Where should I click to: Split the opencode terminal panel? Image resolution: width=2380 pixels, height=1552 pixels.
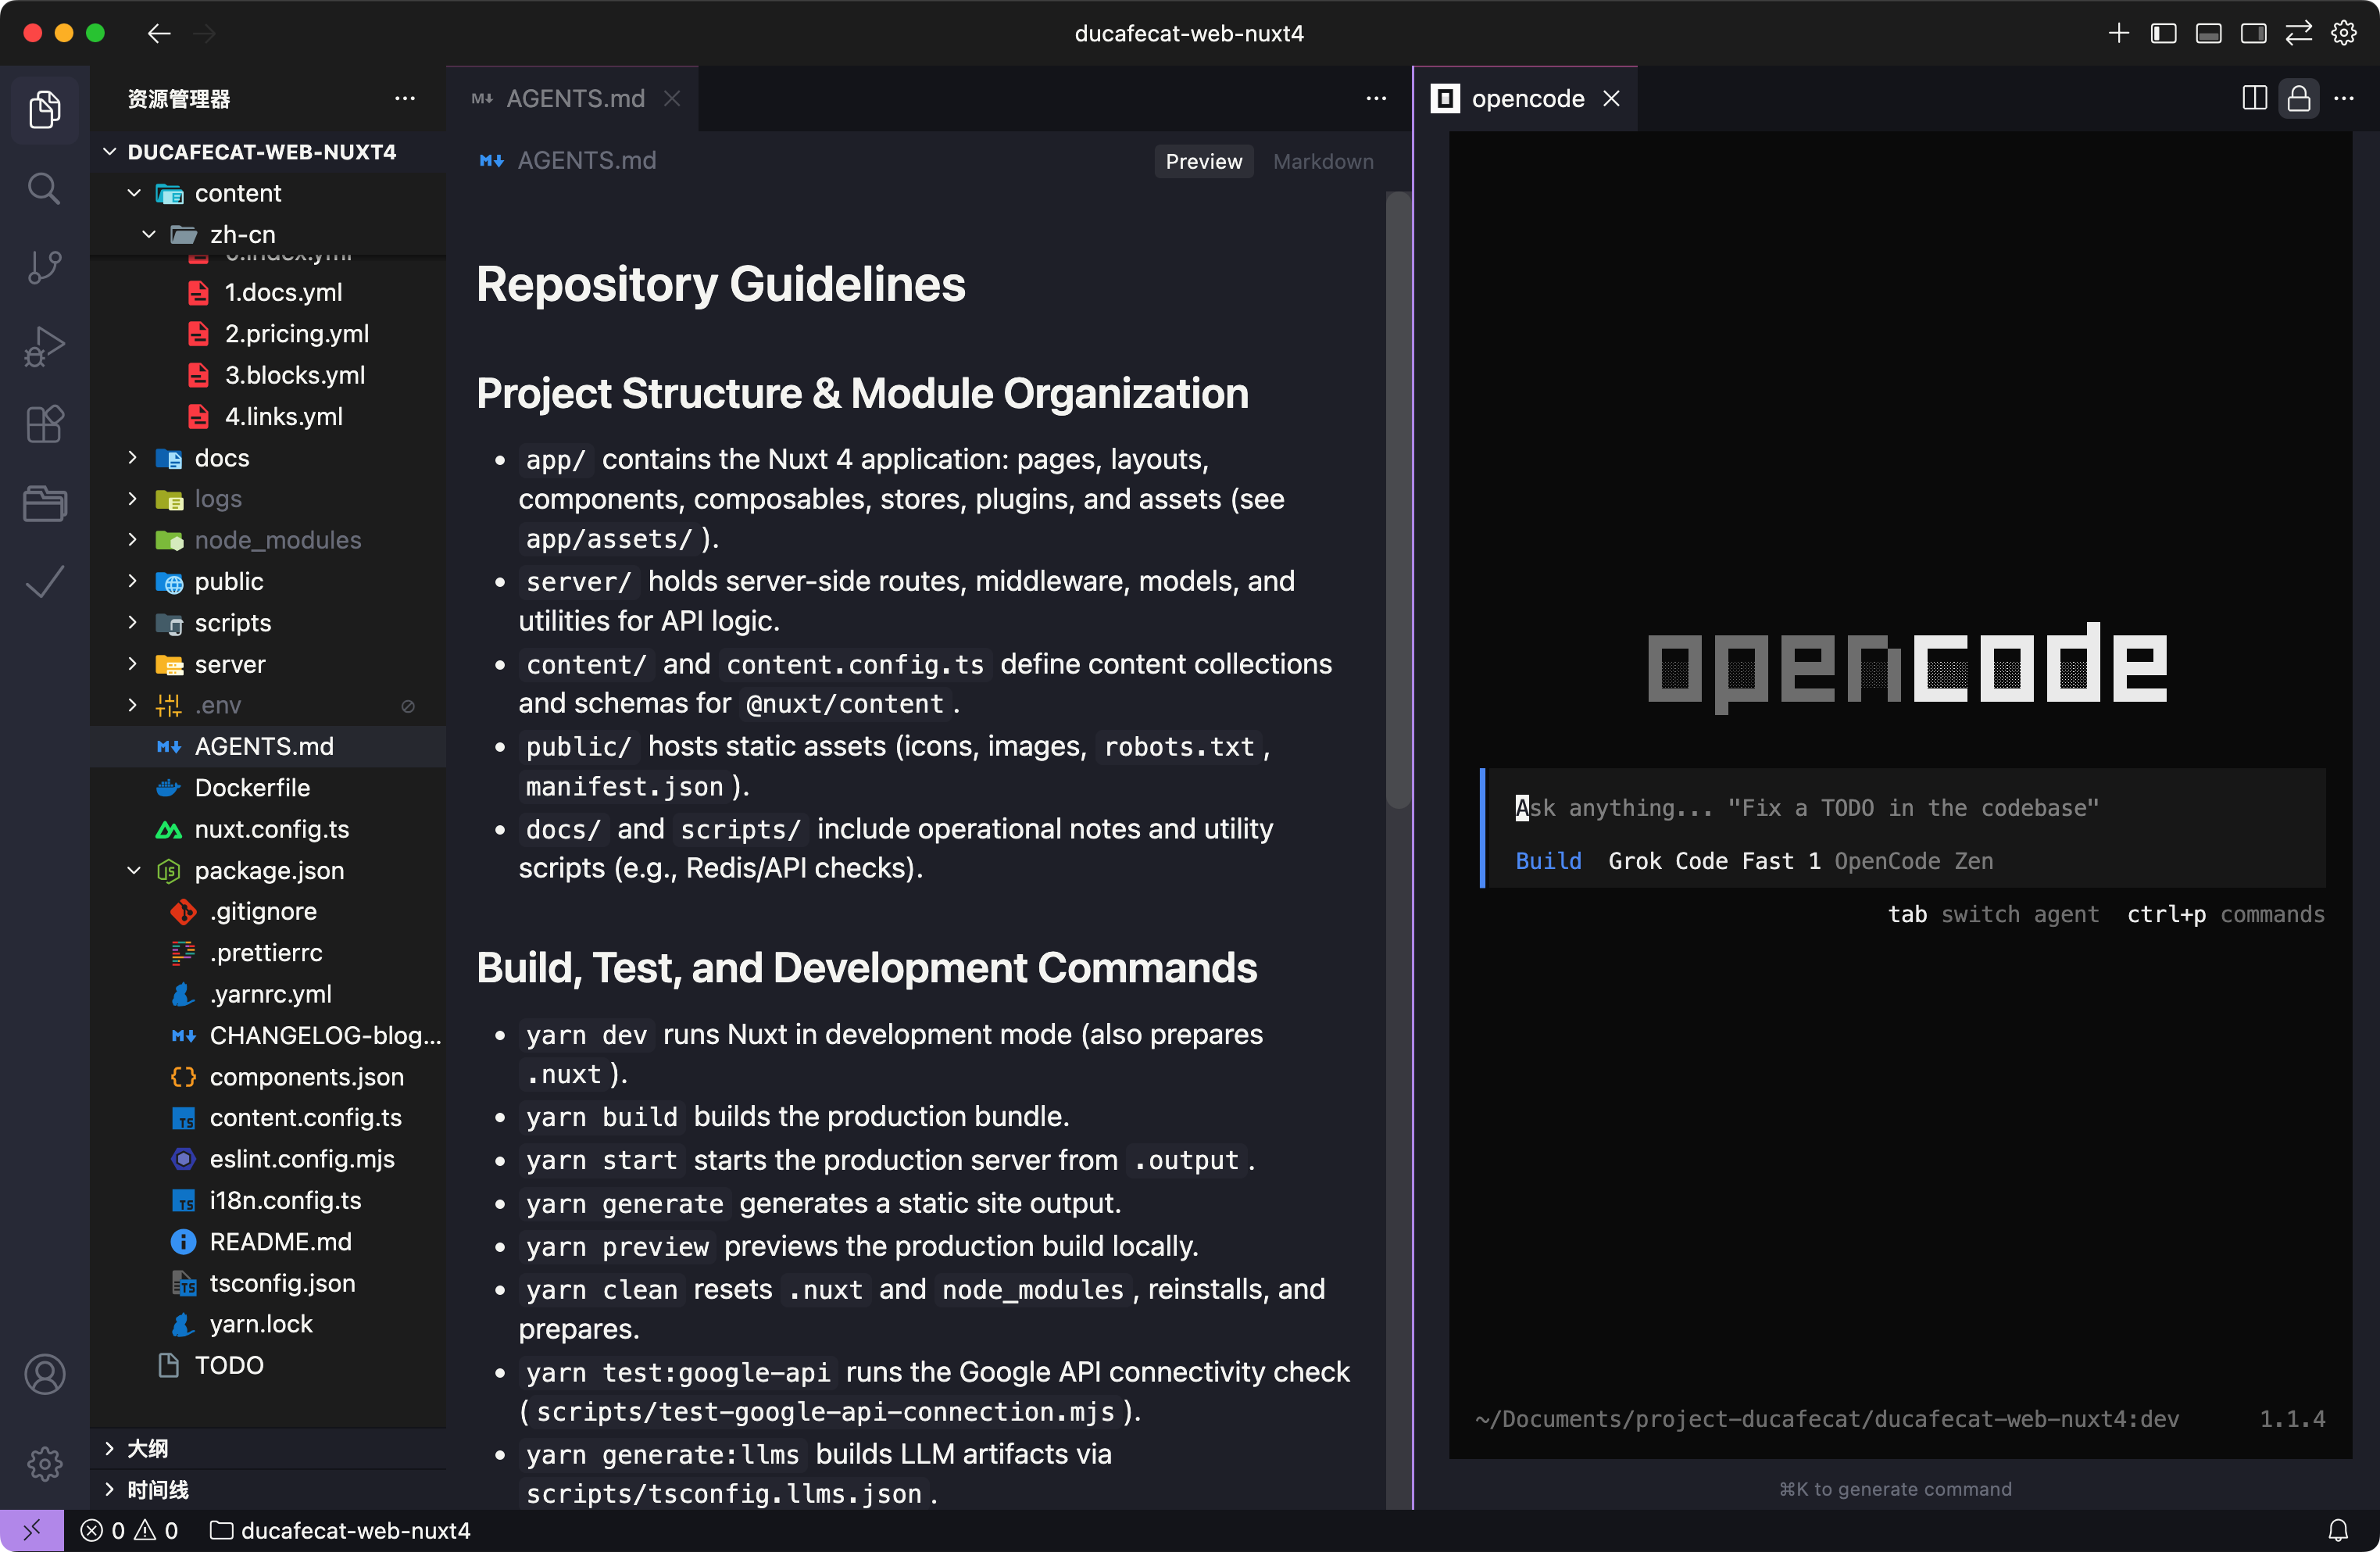click(x=2253, y=98)
